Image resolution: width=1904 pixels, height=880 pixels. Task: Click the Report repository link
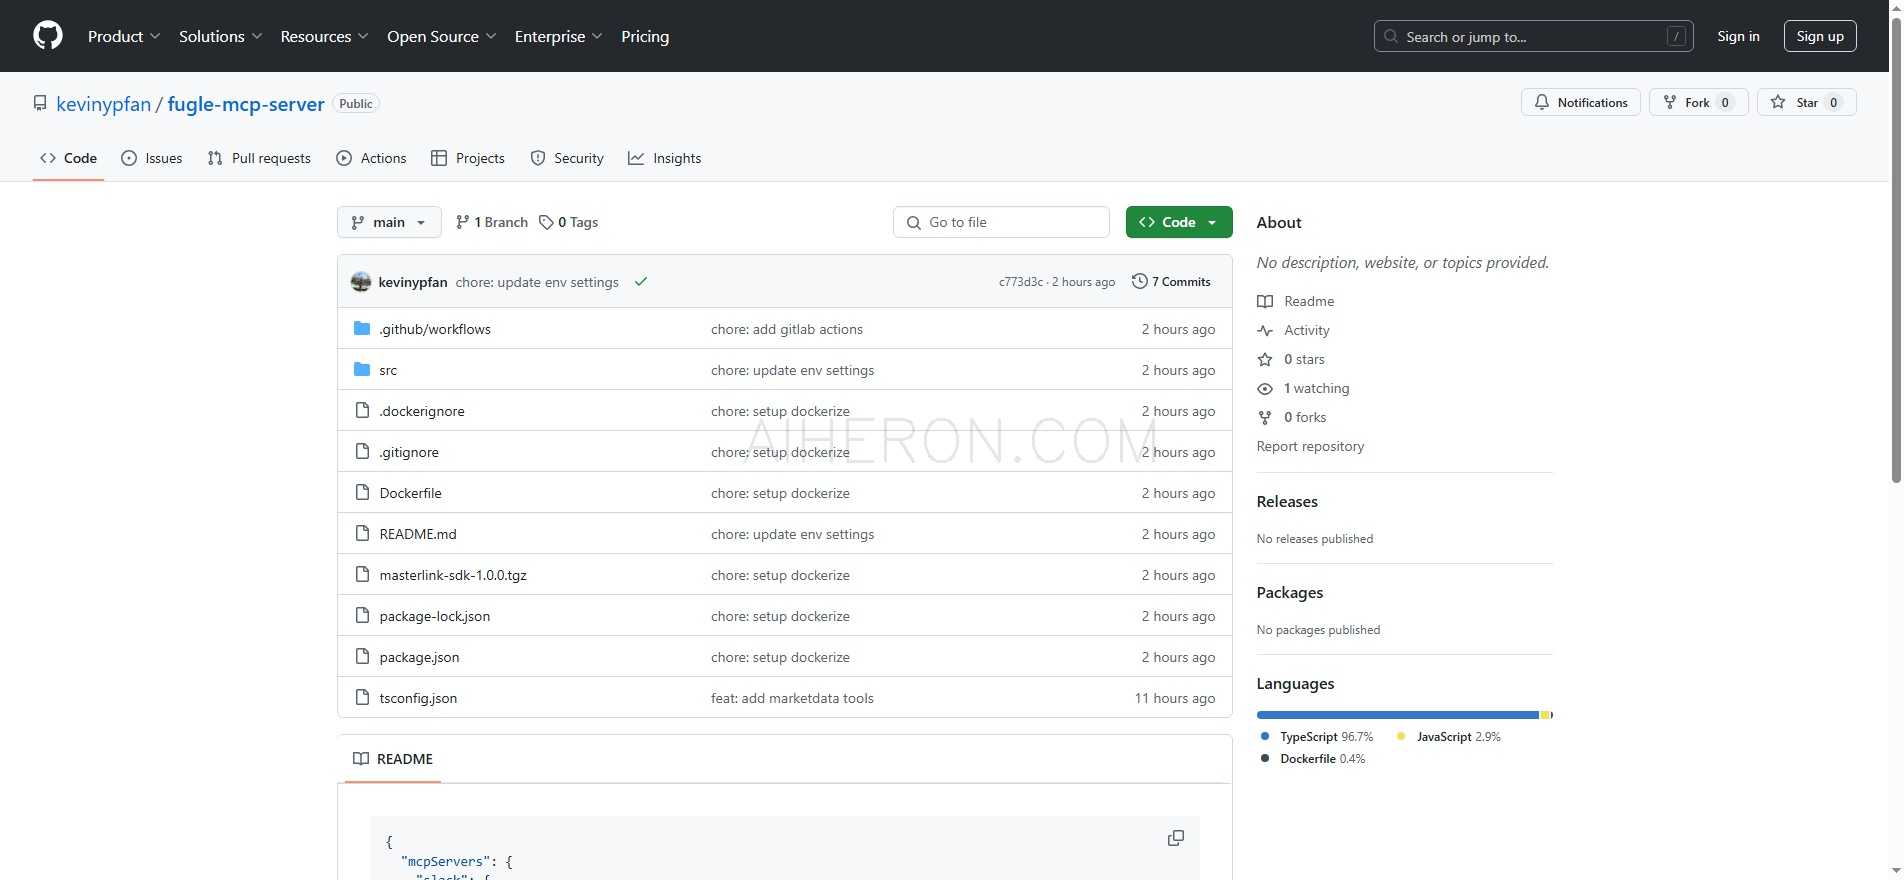1310,446
